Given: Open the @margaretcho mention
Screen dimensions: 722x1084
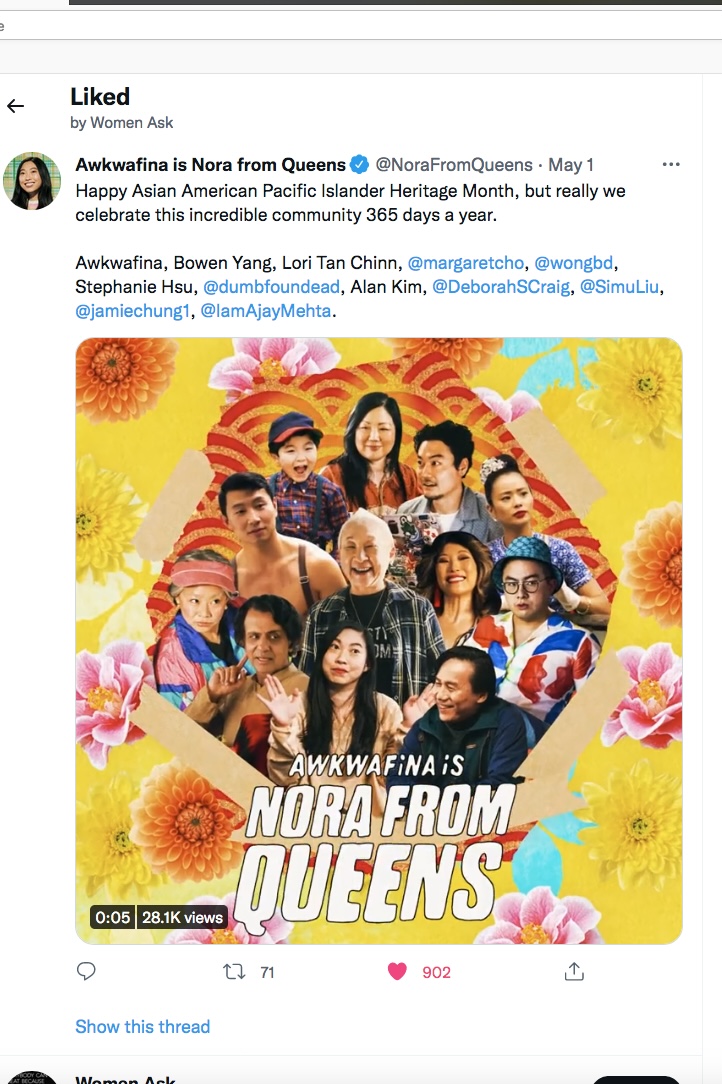Looking at the screenshot, I should [x=465, y=263].
